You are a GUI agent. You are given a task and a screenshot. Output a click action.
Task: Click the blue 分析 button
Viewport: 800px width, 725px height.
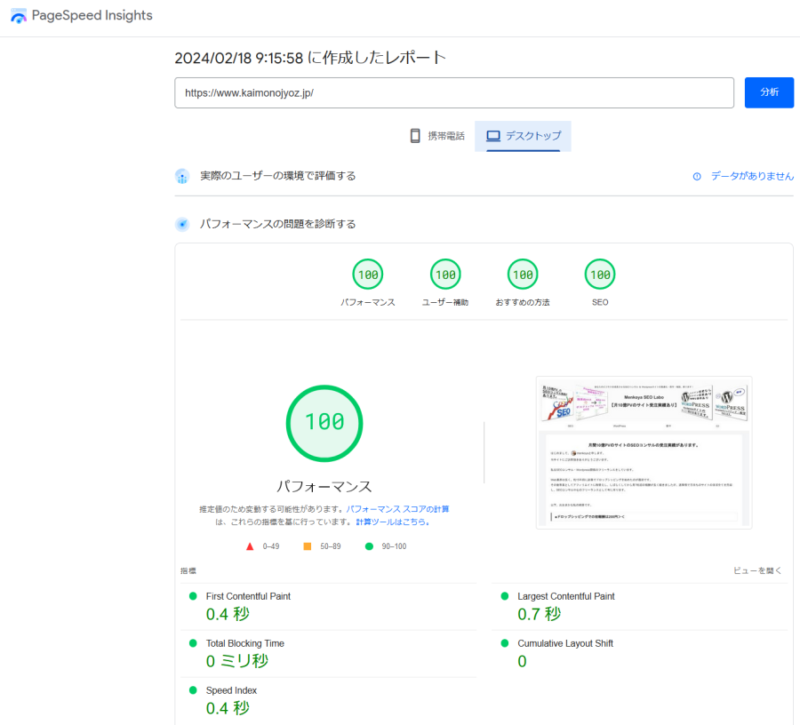pyautogui.click(x=769, y=92)
